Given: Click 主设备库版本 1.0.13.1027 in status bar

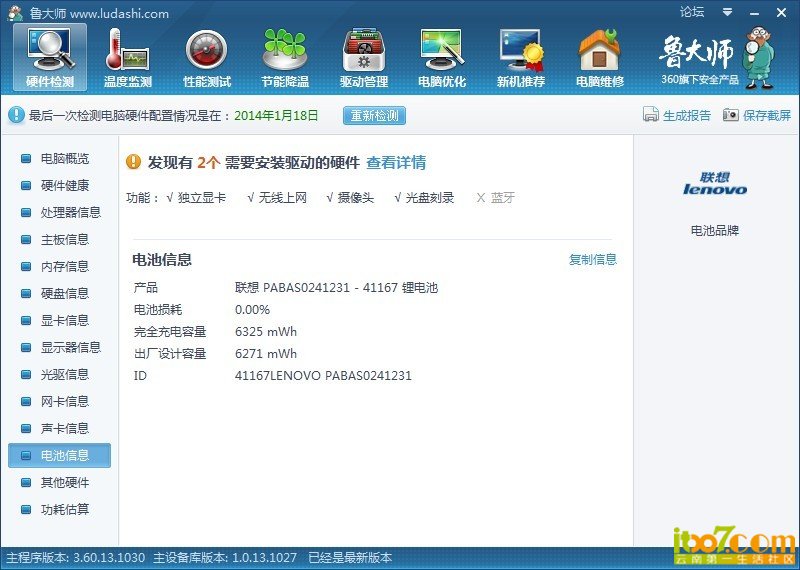Looking at the screenshot, I should pos(225,558).
